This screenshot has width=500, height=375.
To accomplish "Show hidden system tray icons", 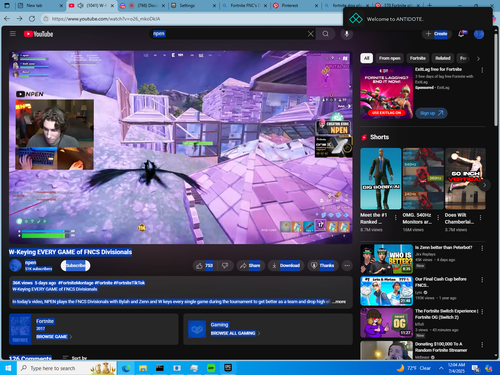I will point(441,368).
